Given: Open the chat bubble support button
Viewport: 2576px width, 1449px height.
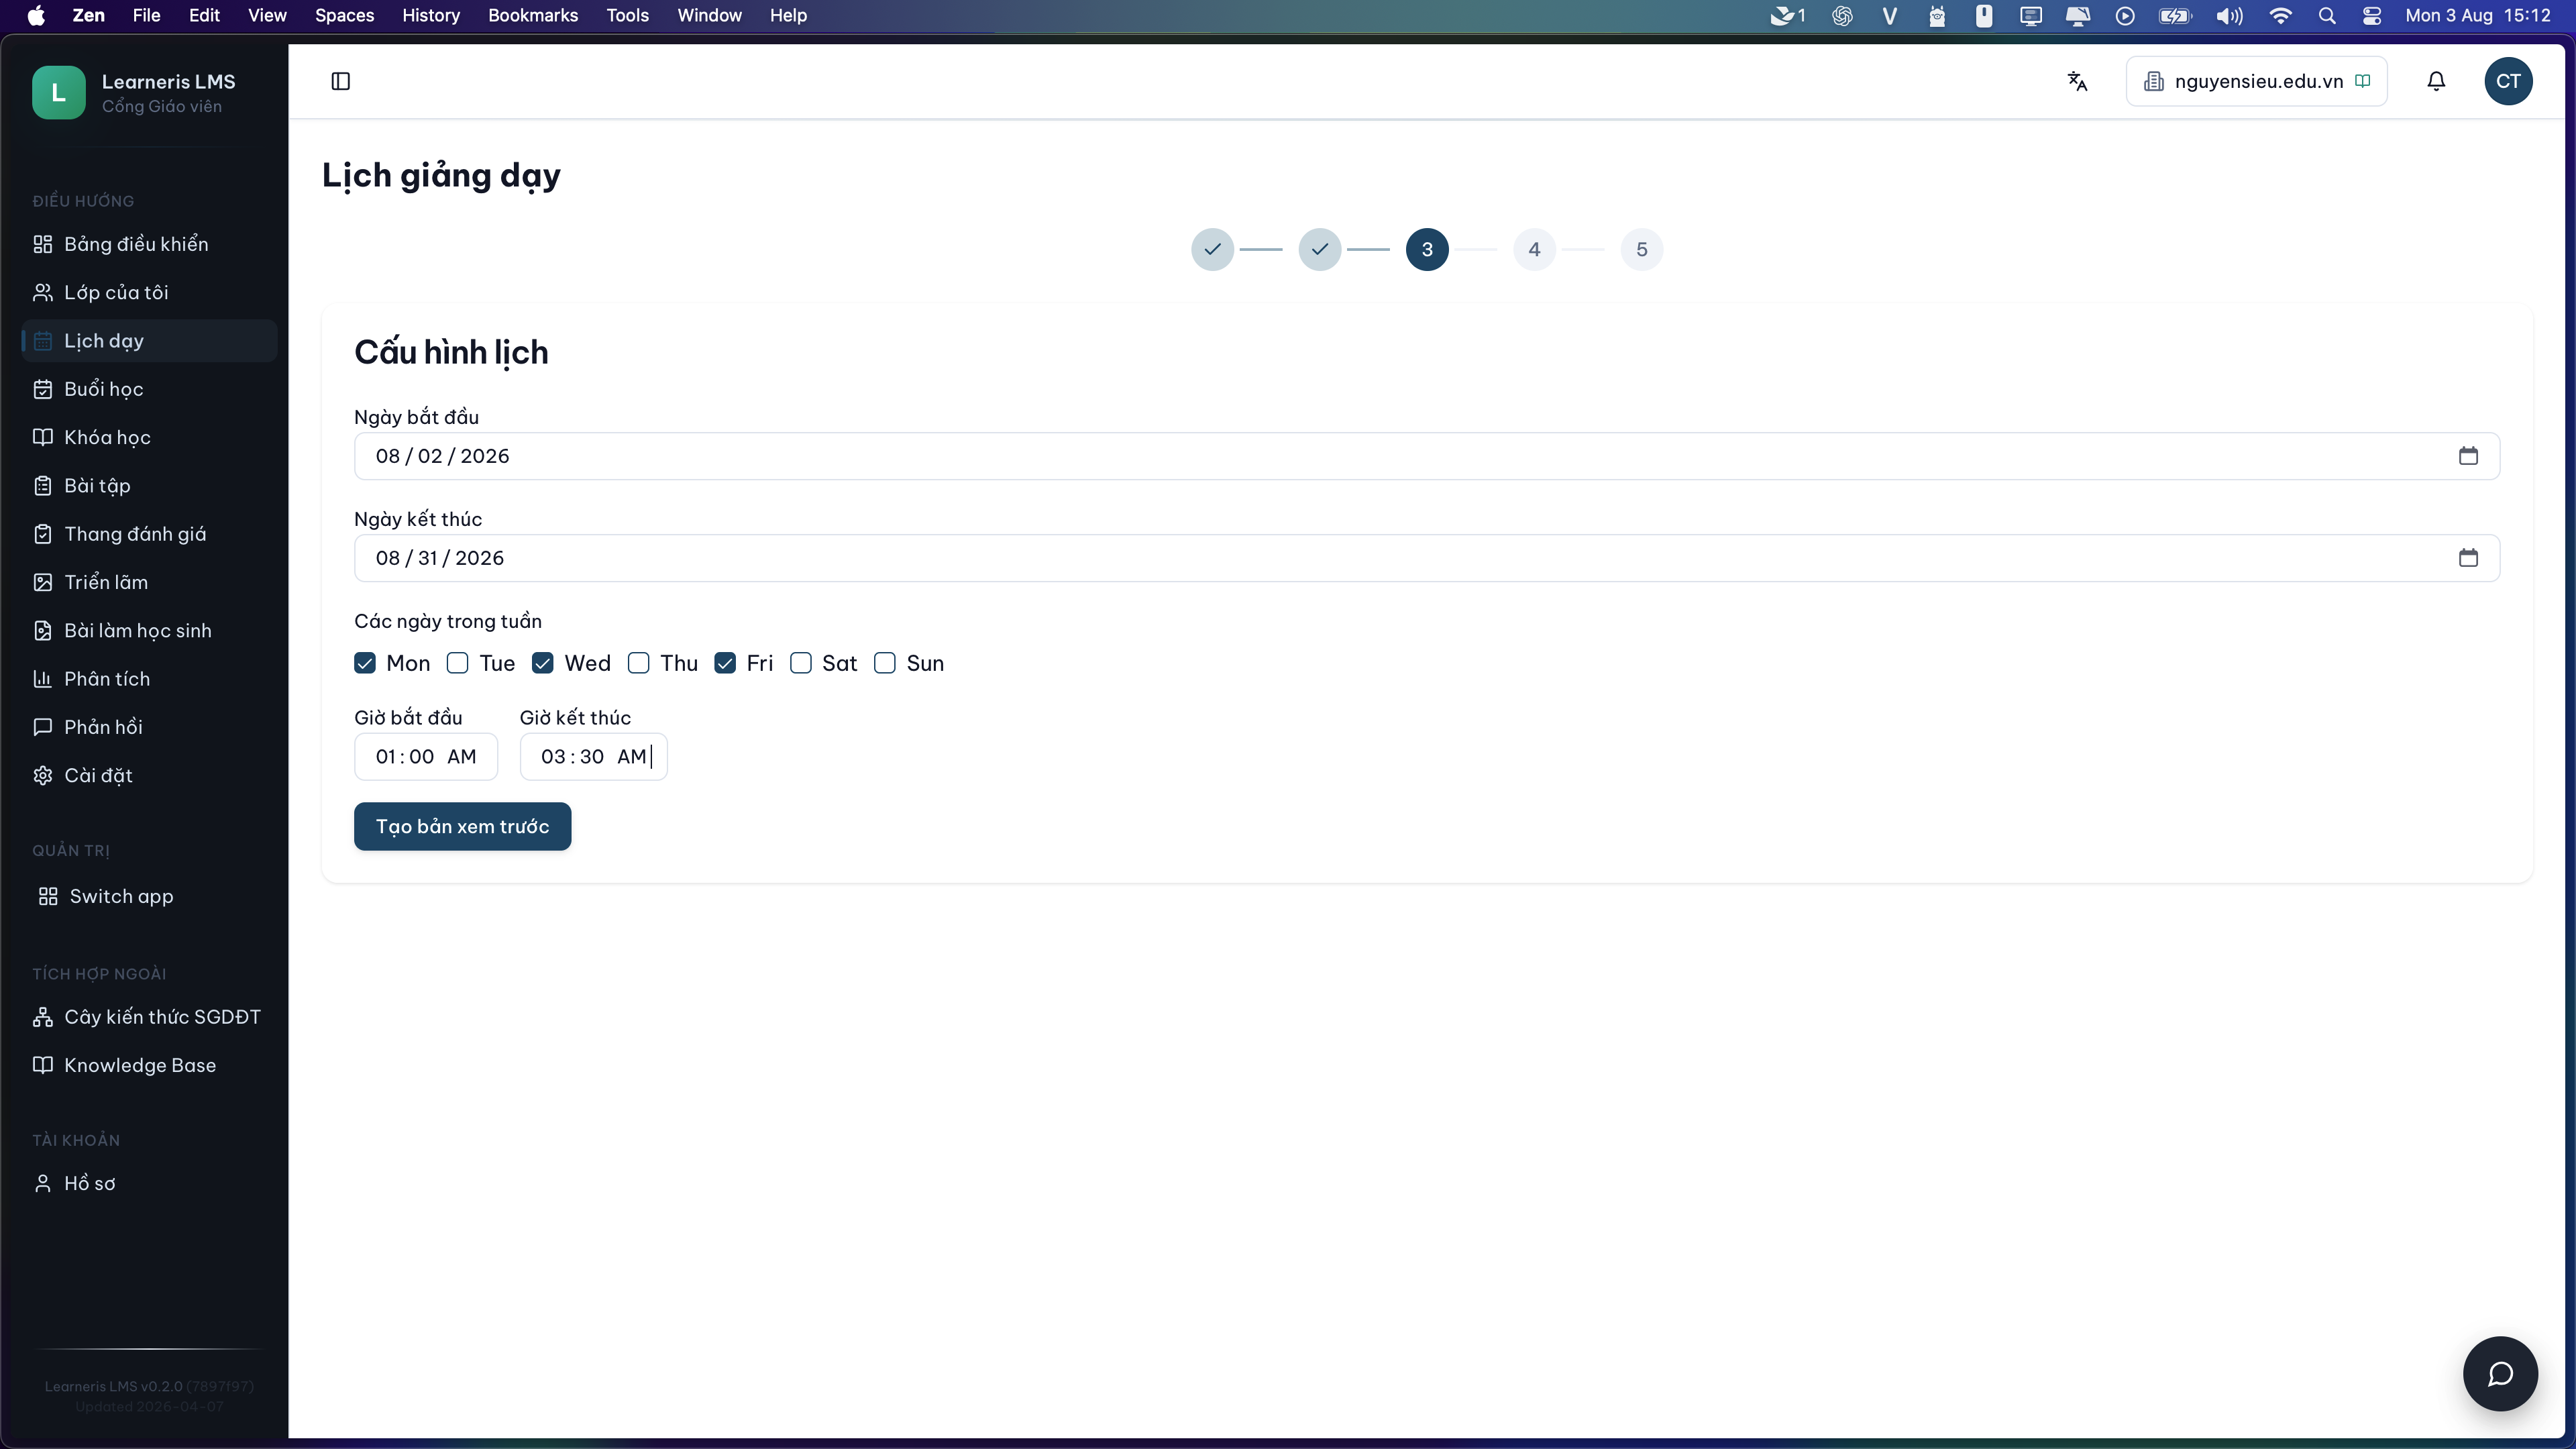Looking at the screenshot, I should point(2500,1373).
